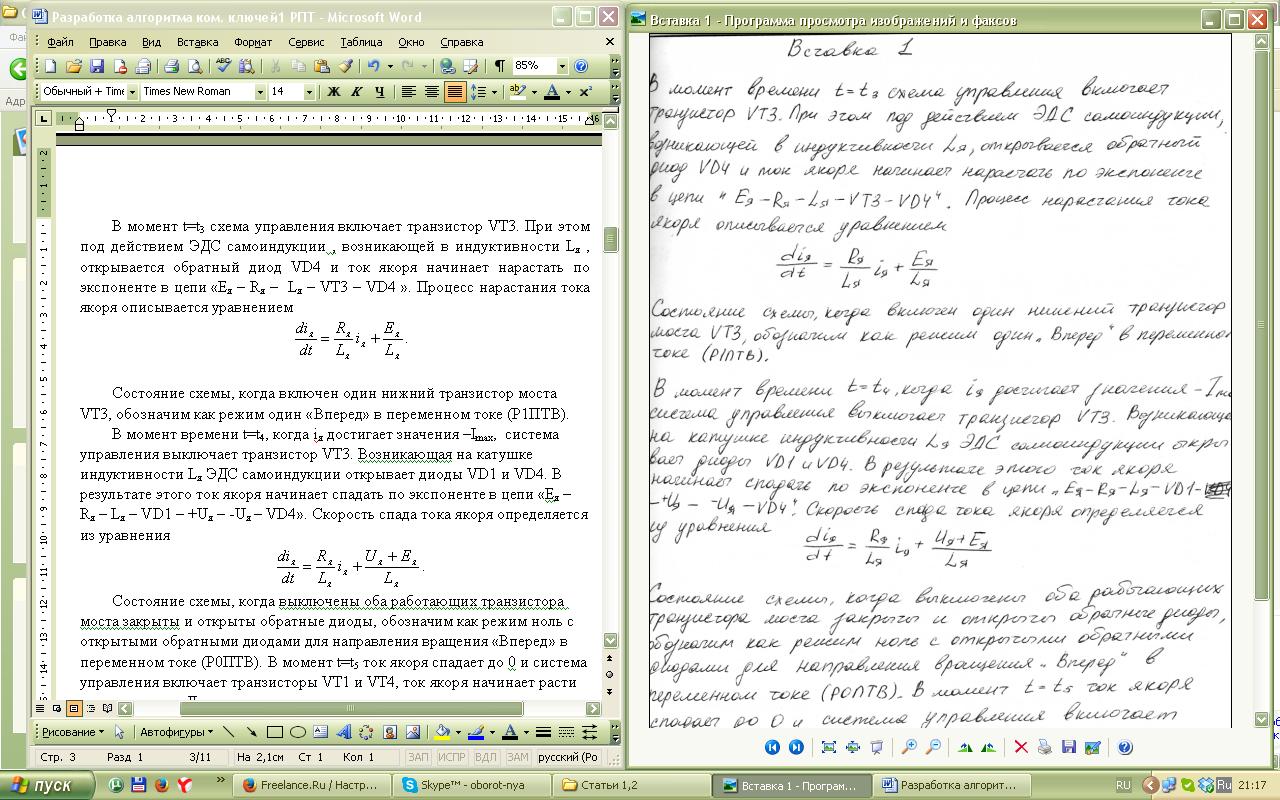Open the Статьи 1,2 folder taskbar button
Viewport: 1280px width, 800px height.
[x=630, y=785]
